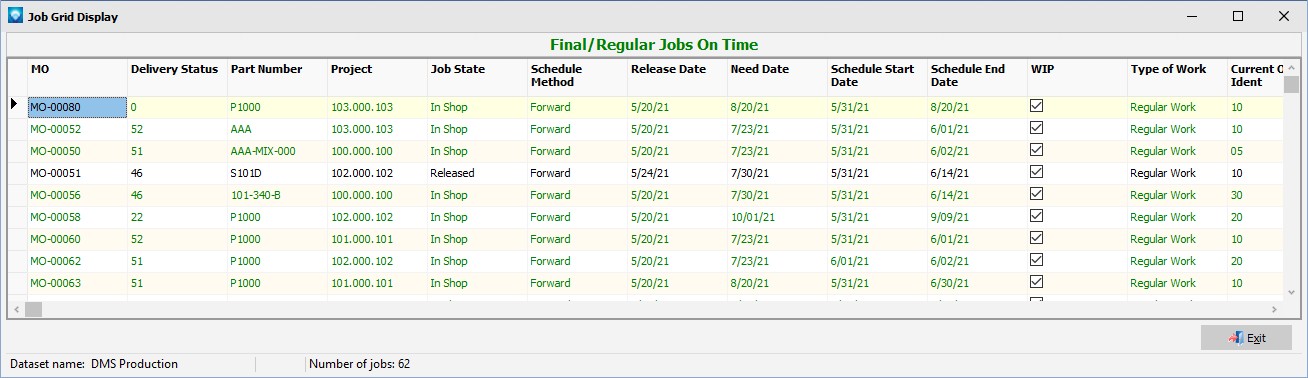
Task: Click the horizontal scrollbar left arrow
Action: coord(16,309)
